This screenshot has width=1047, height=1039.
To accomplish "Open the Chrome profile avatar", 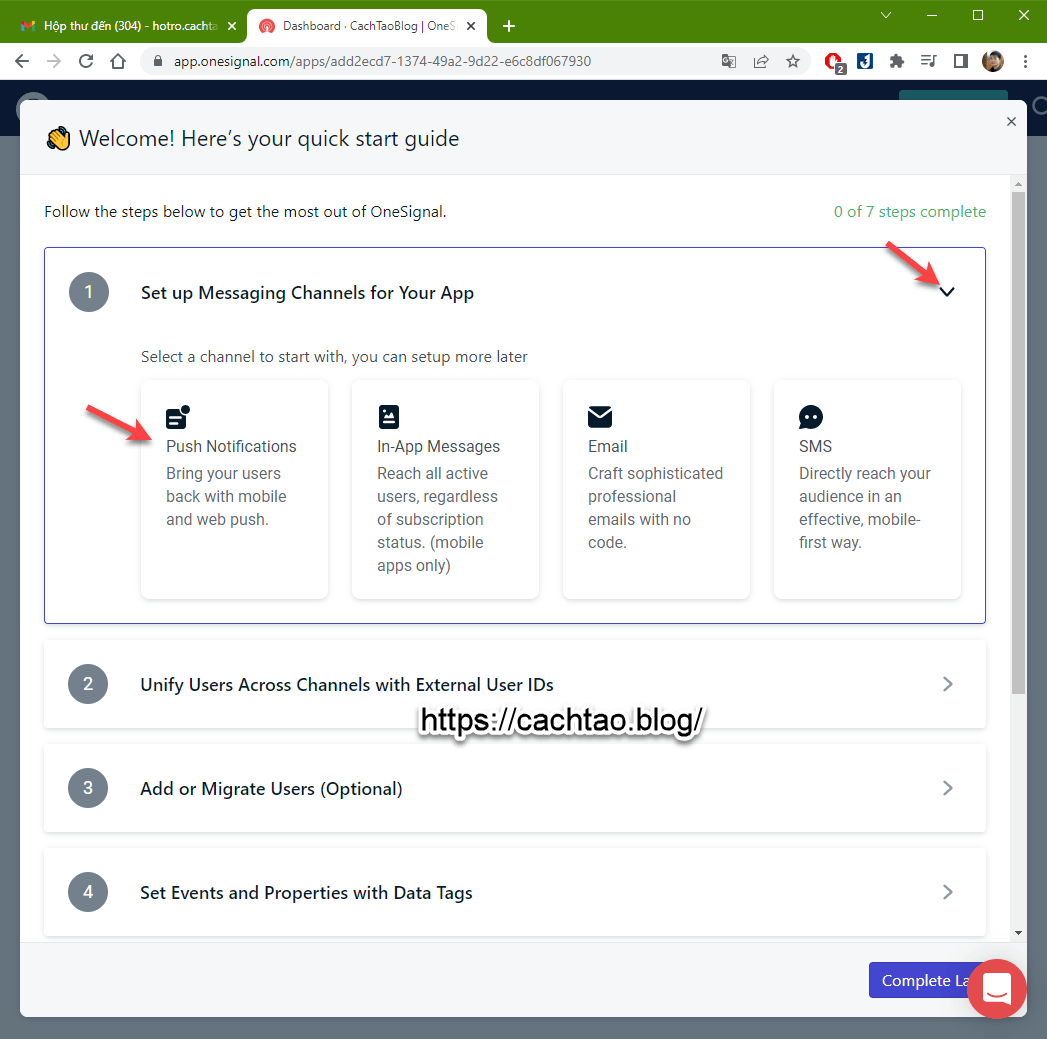I will (993, 61).
